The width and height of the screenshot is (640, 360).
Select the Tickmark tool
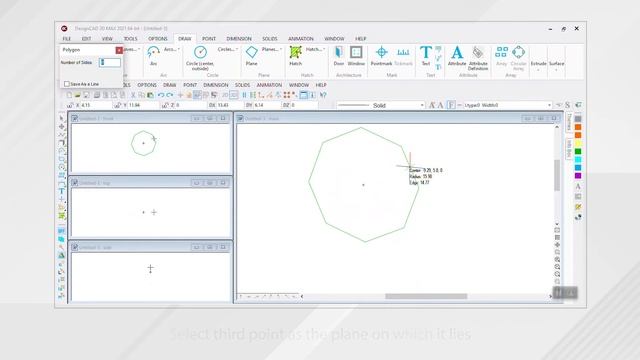pyautogui.click(x=403, y=56)
